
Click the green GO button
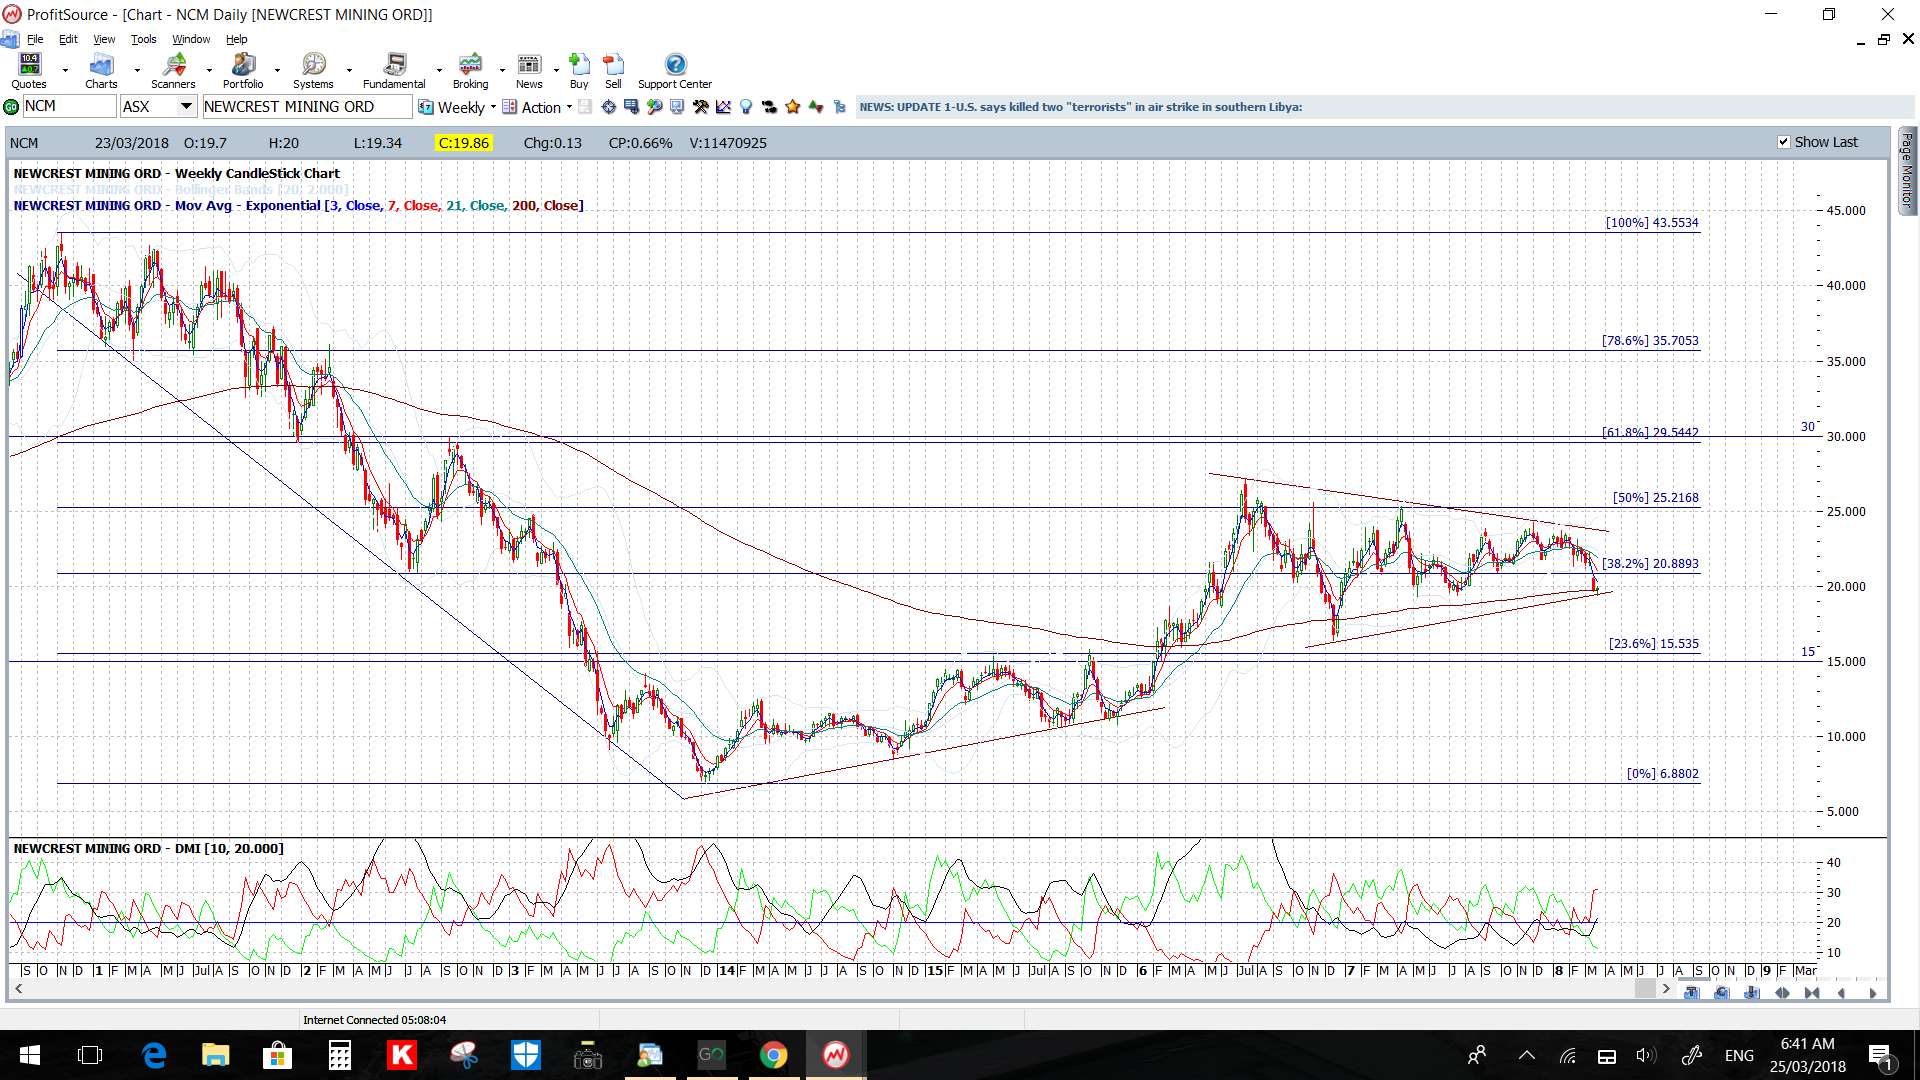[11, 107]
